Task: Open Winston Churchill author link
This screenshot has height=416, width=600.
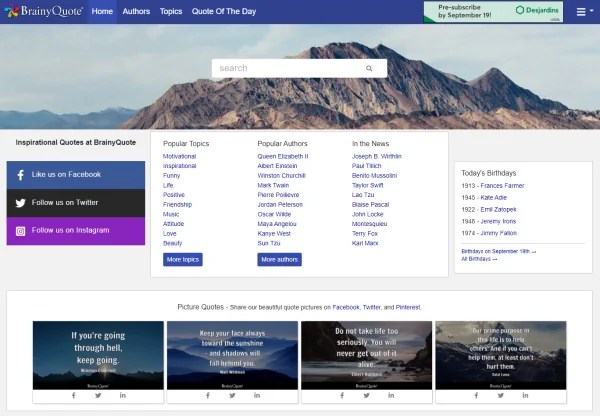Action: [282, 175]
